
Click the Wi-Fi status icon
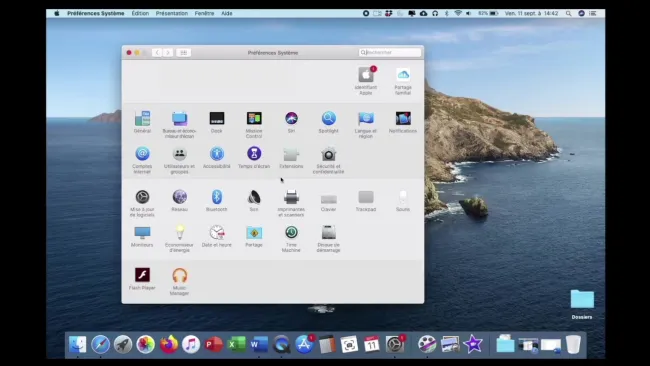click(x=458, y=13)
